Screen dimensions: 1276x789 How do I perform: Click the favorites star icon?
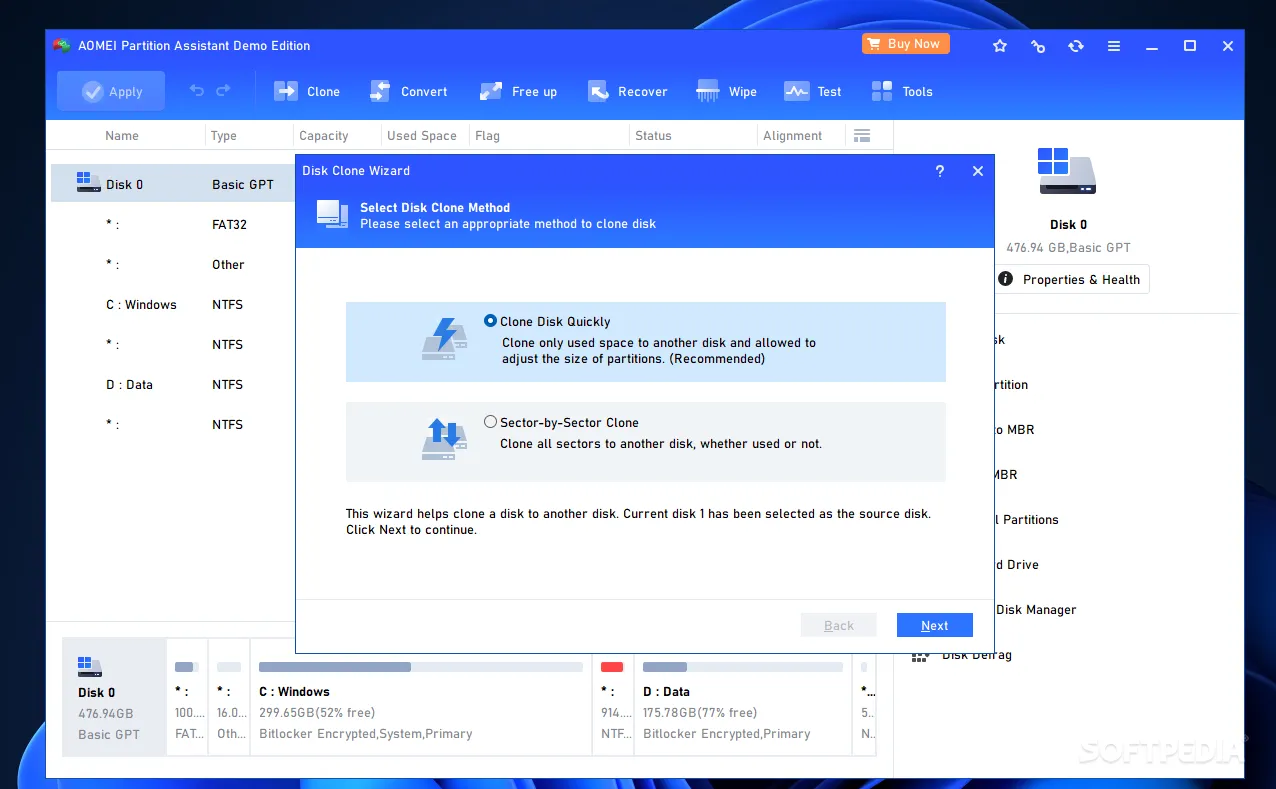(x=999, y=46)
